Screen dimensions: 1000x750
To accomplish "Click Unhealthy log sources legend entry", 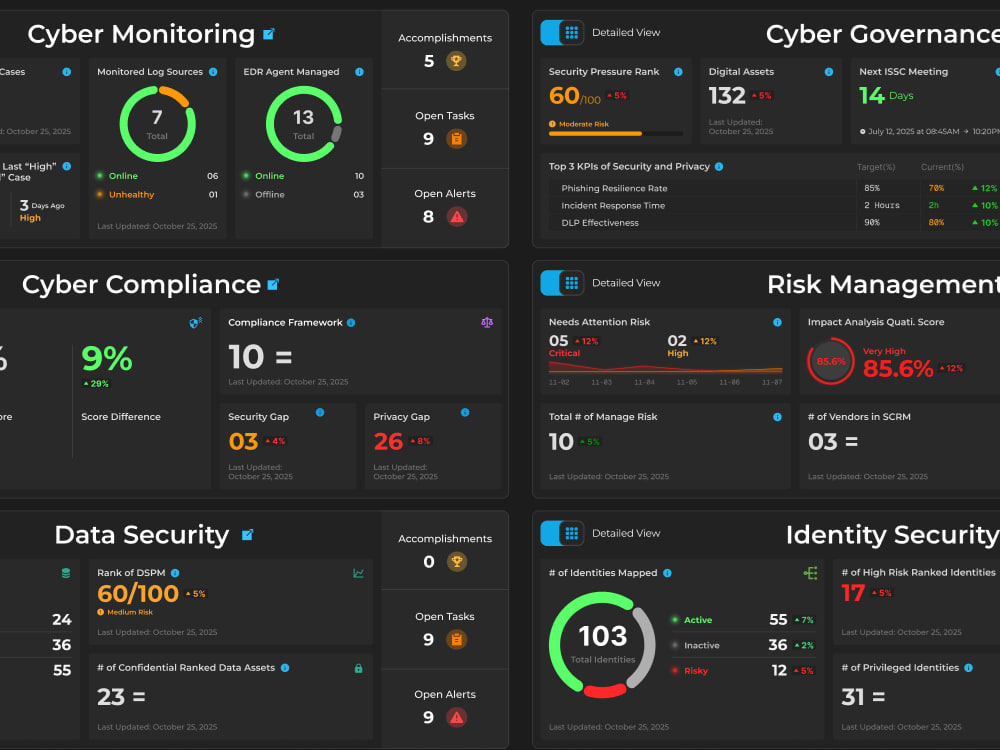I will 158,195.
